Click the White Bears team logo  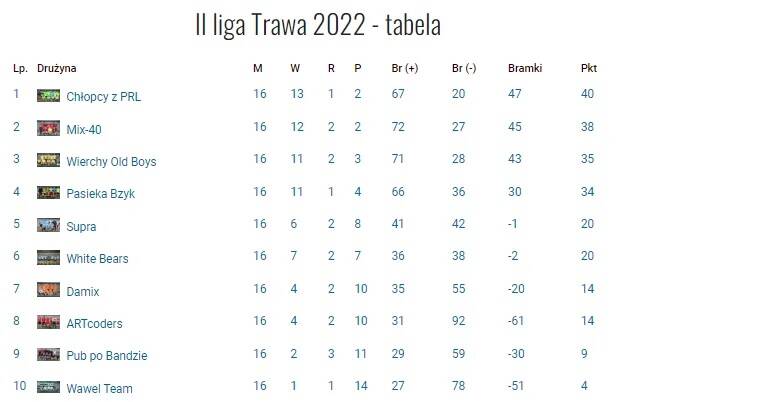pos(48,258)
